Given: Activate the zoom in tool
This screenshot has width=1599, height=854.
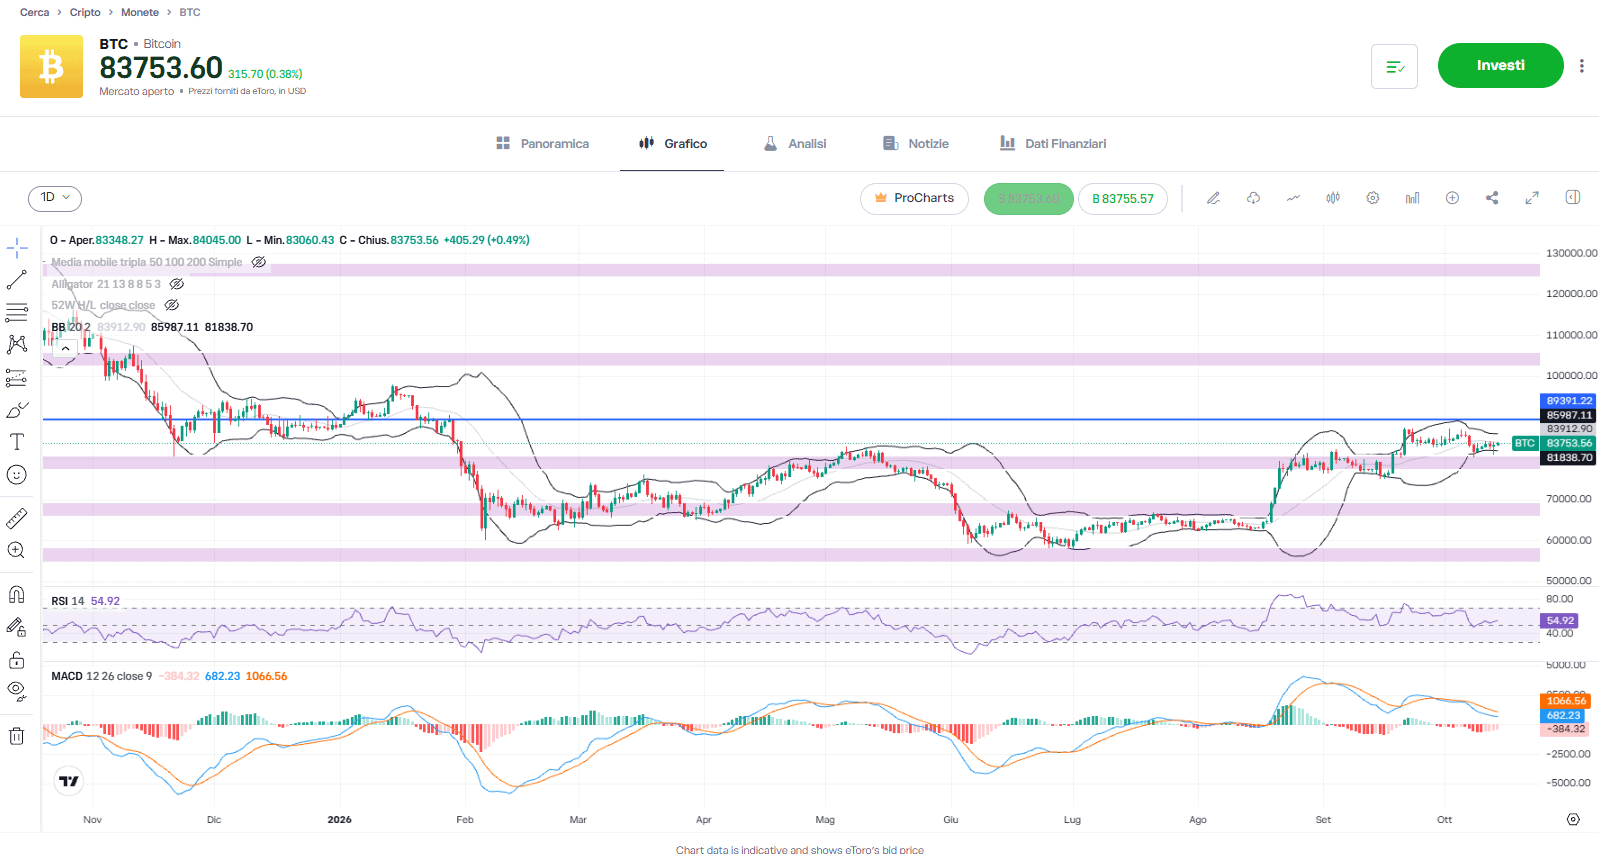Looking at the screenshot, I should point(17,551).
